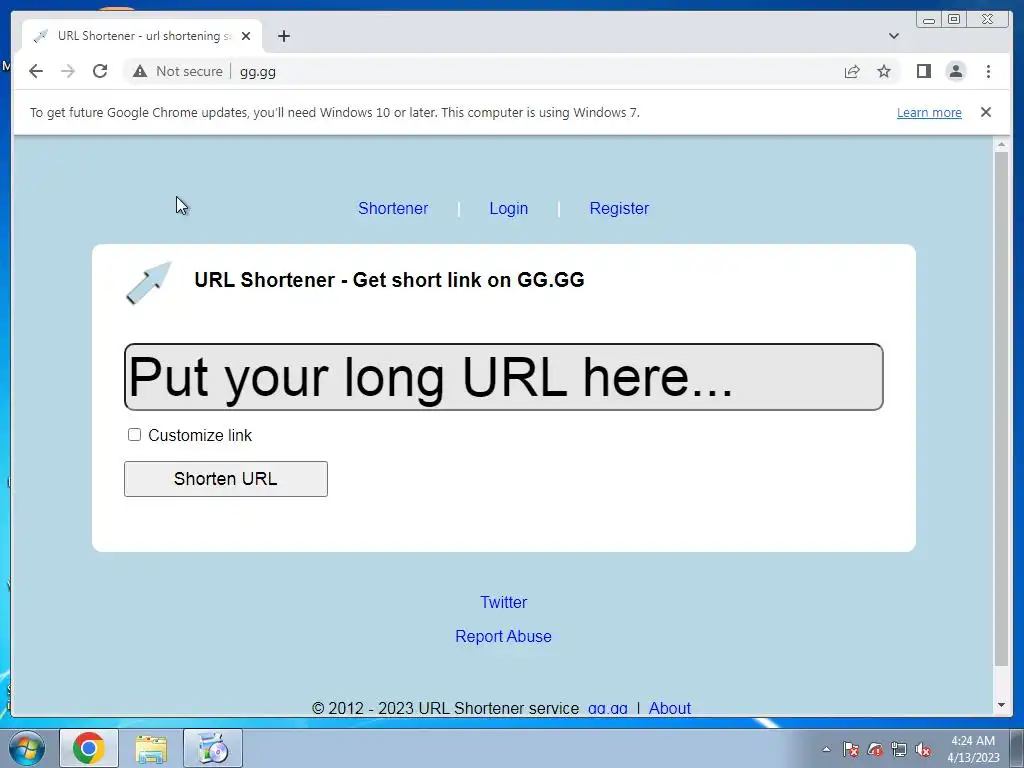The image size is (1024, 768).
Task: Open the Learn more link
Action: point(929,112)
